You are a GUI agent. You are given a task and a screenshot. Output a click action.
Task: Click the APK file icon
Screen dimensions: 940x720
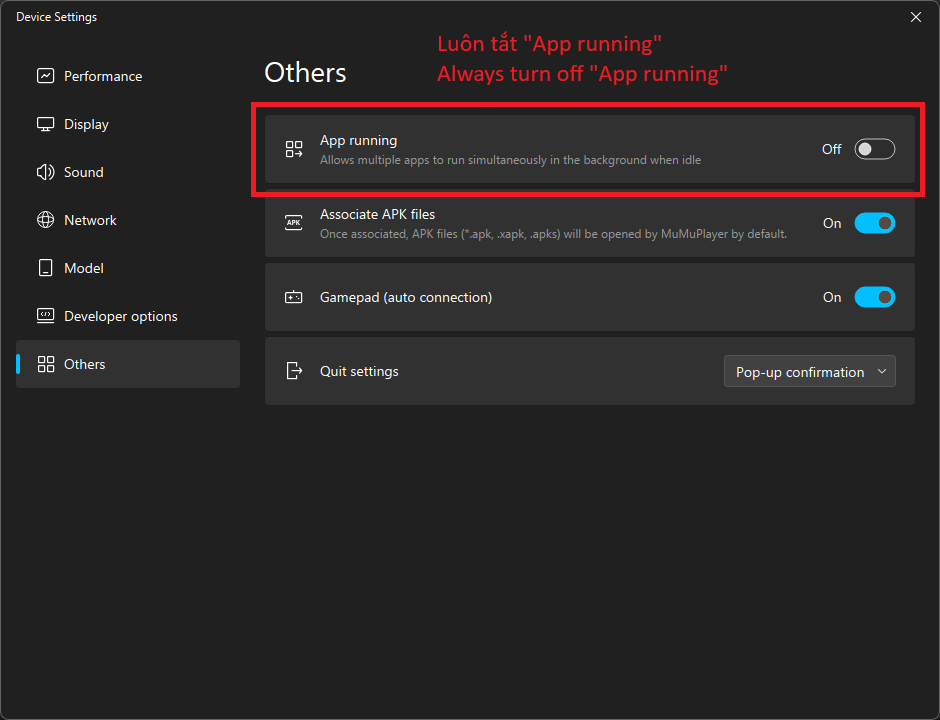294,223
